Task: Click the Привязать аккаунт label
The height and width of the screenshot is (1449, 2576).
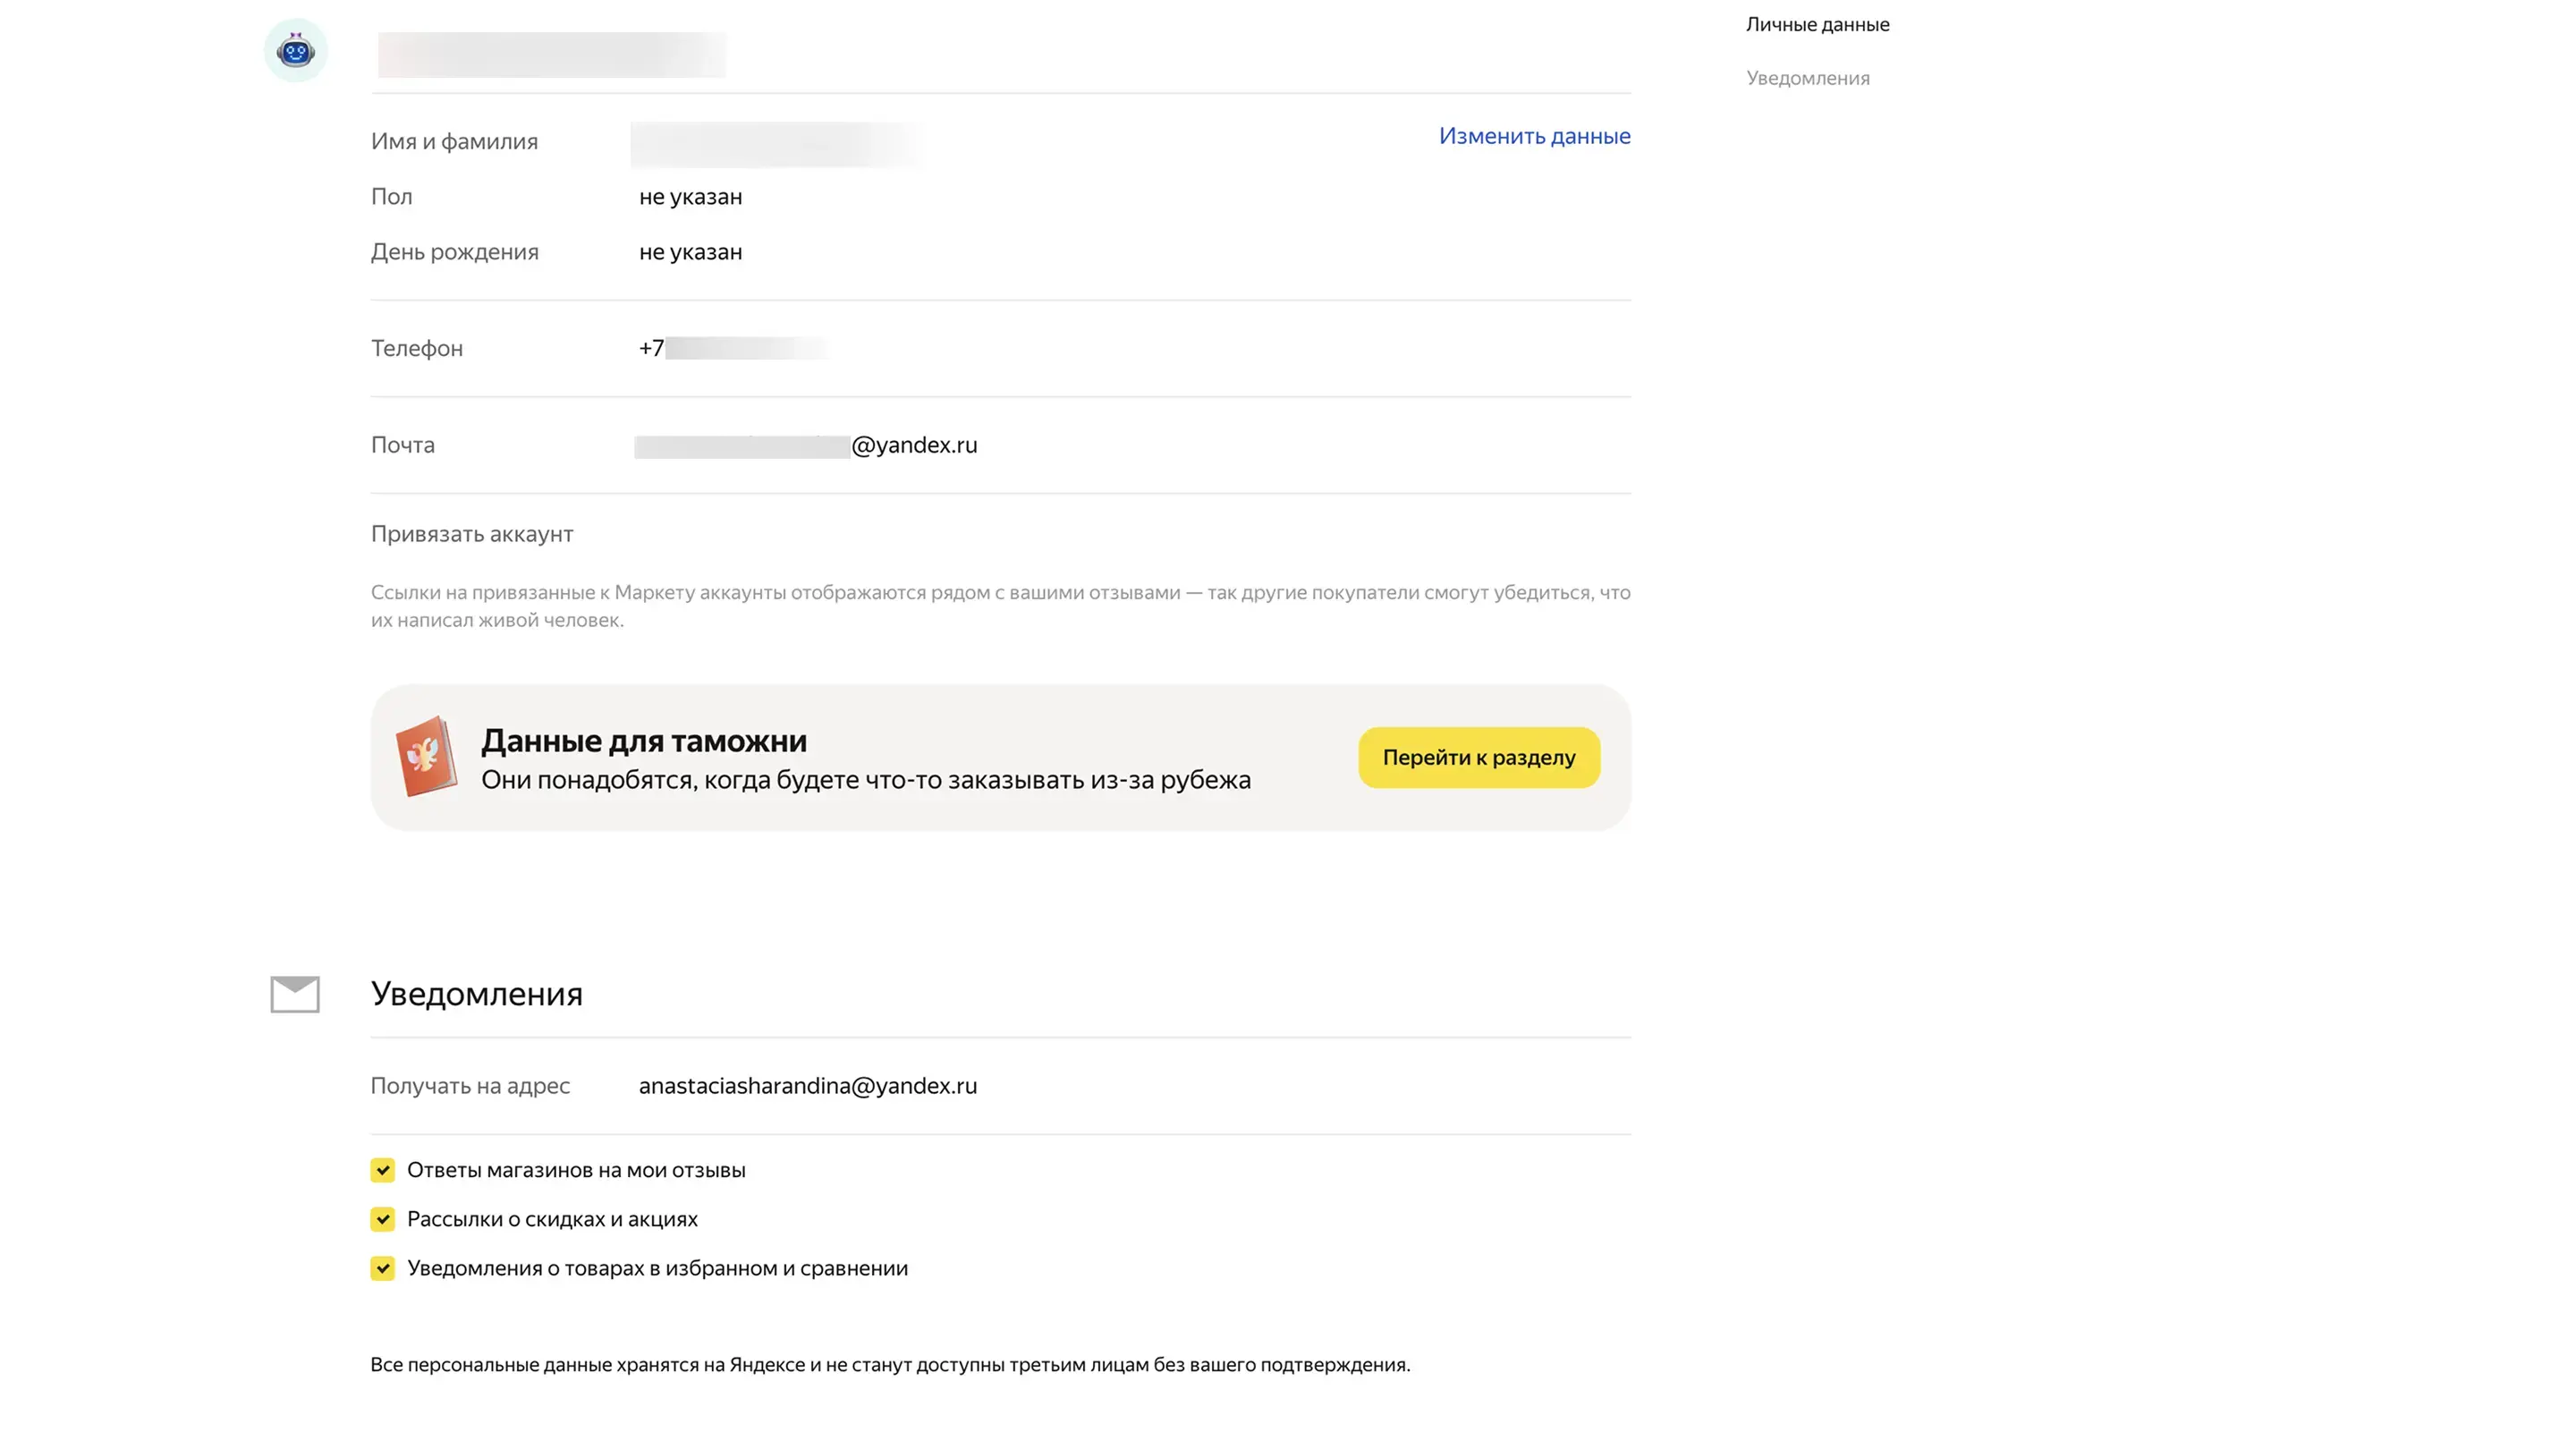Action: coord(472,534)
